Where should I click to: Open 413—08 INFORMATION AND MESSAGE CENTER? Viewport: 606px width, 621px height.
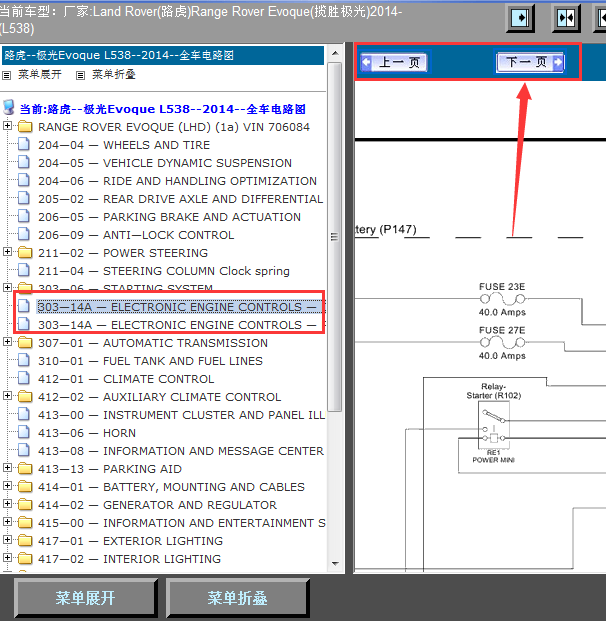tap(181, 451)
